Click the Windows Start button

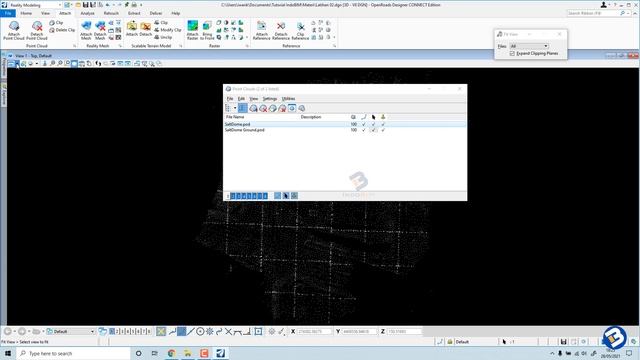pyautogui.click(x=8, y=353)
